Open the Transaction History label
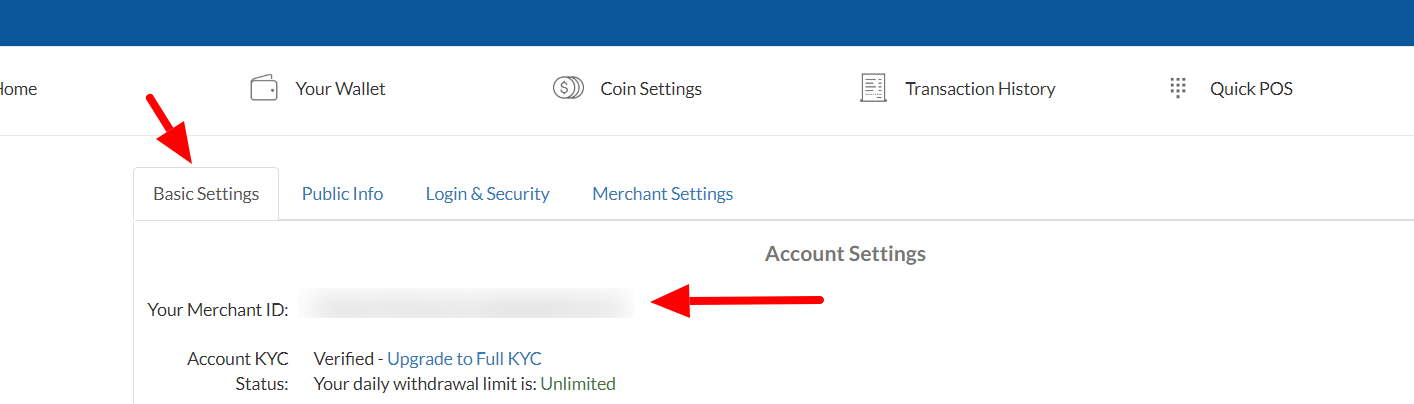The height and width of the screenshot is (404, 1414). (980, 89)
